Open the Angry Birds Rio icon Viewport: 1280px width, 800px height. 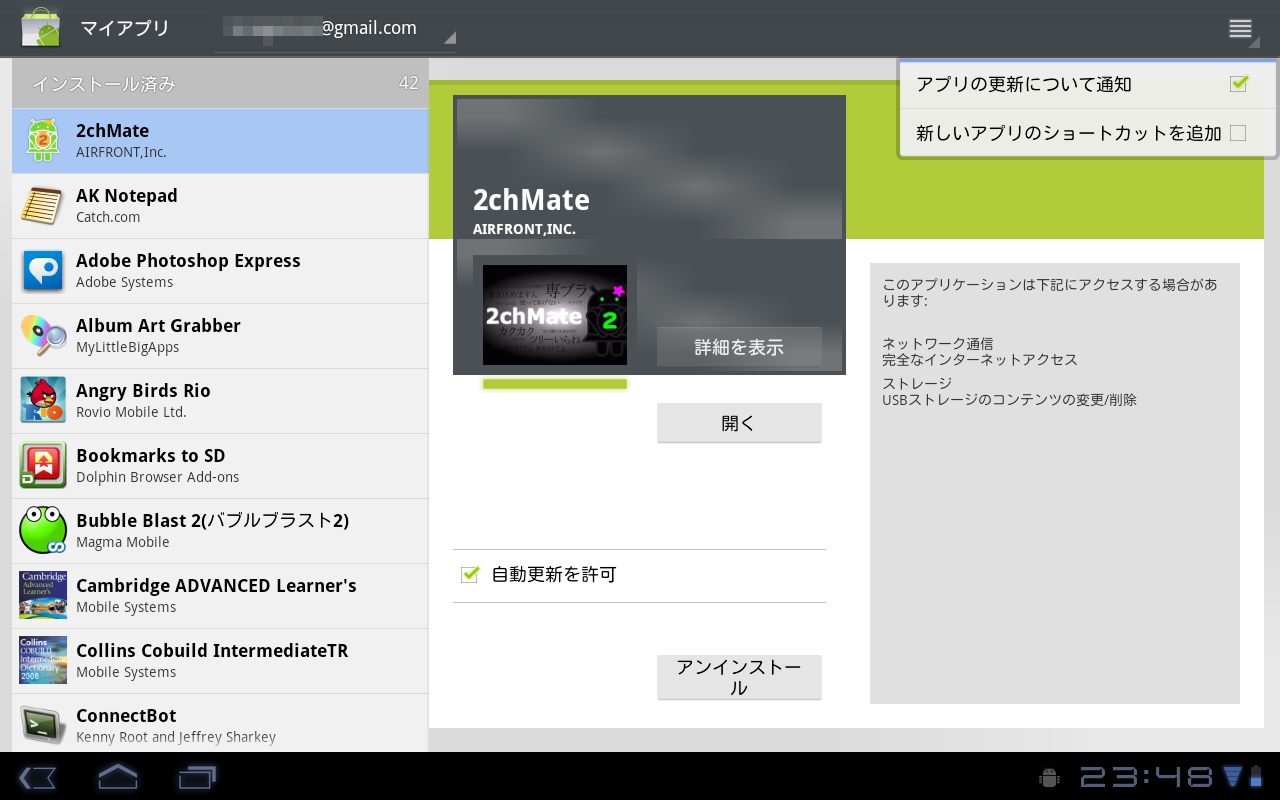[42, 400]
